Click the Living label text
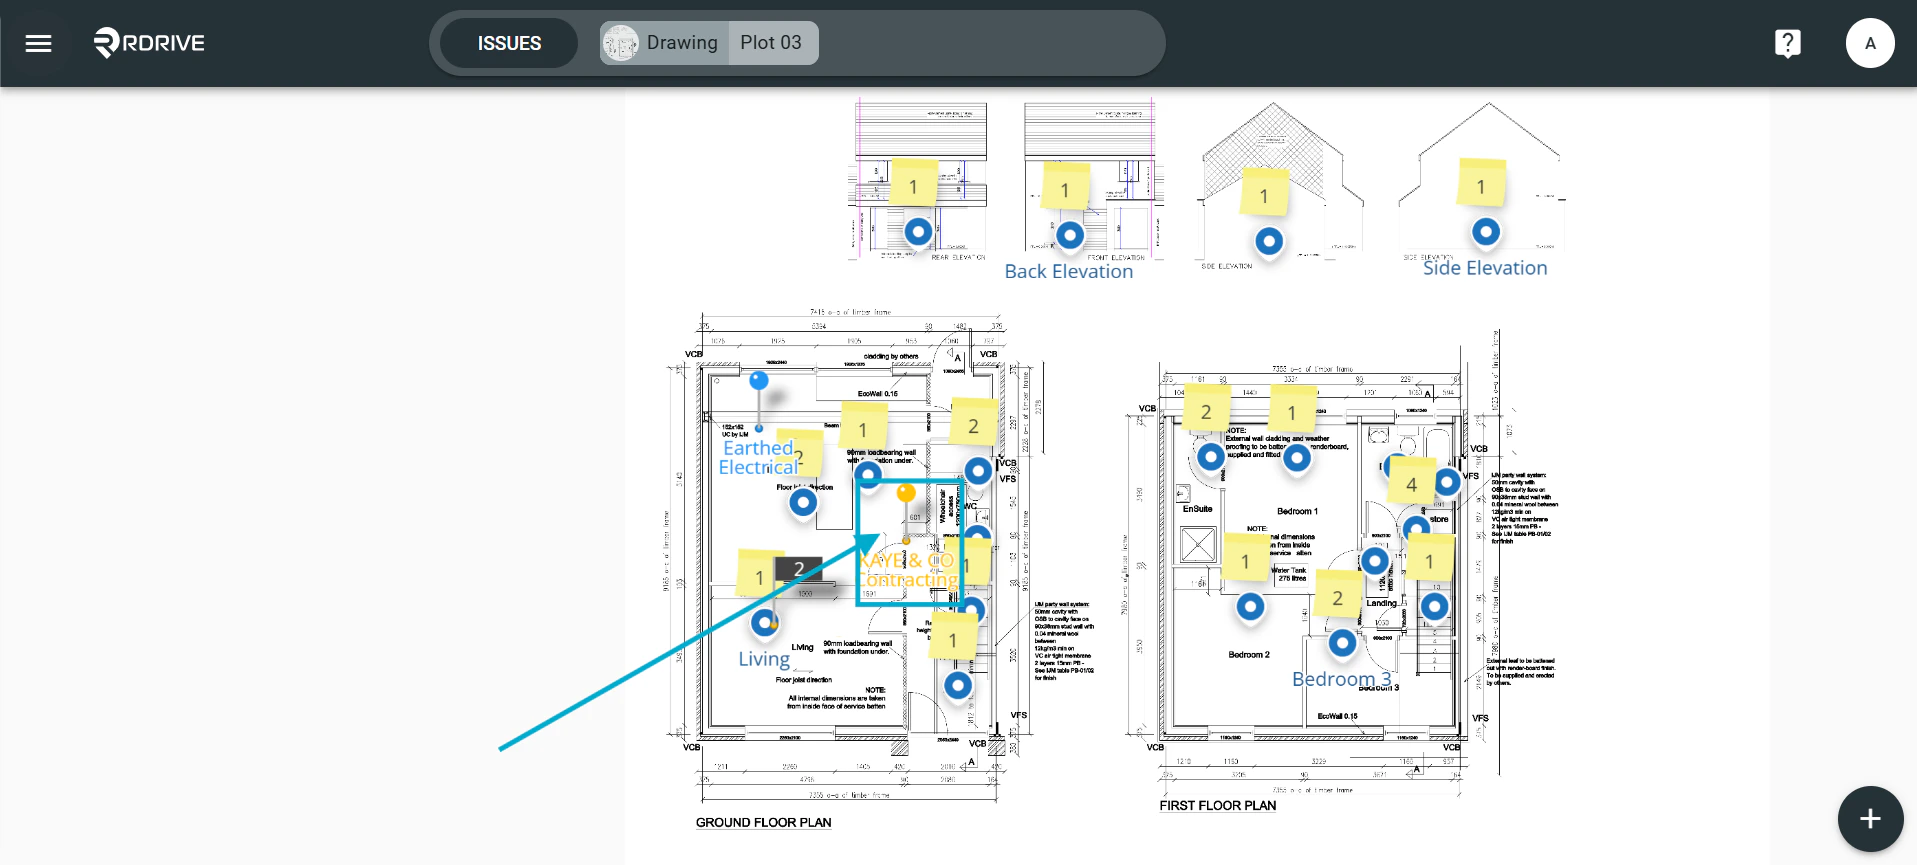 (764, 659)
